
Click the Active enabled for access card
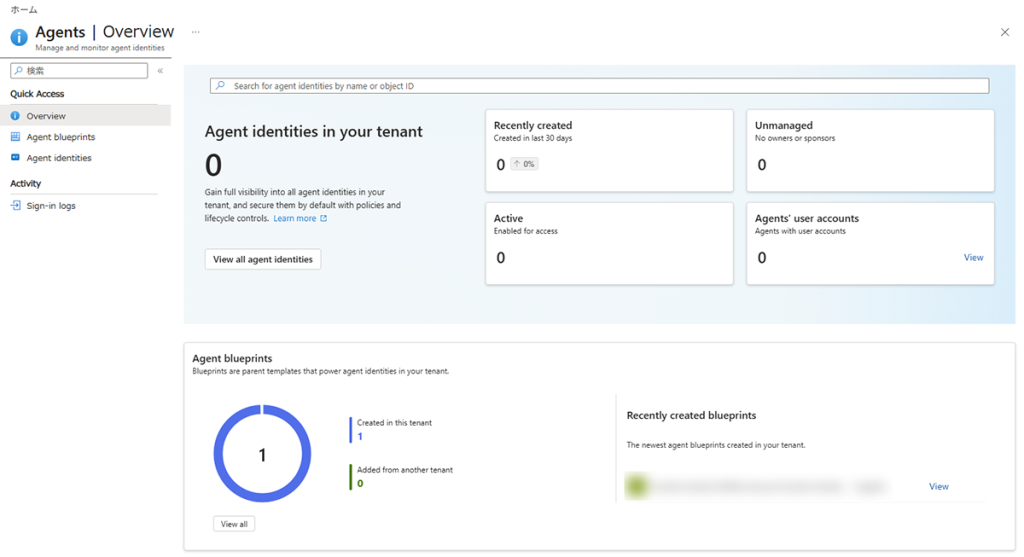coord(609,243)
